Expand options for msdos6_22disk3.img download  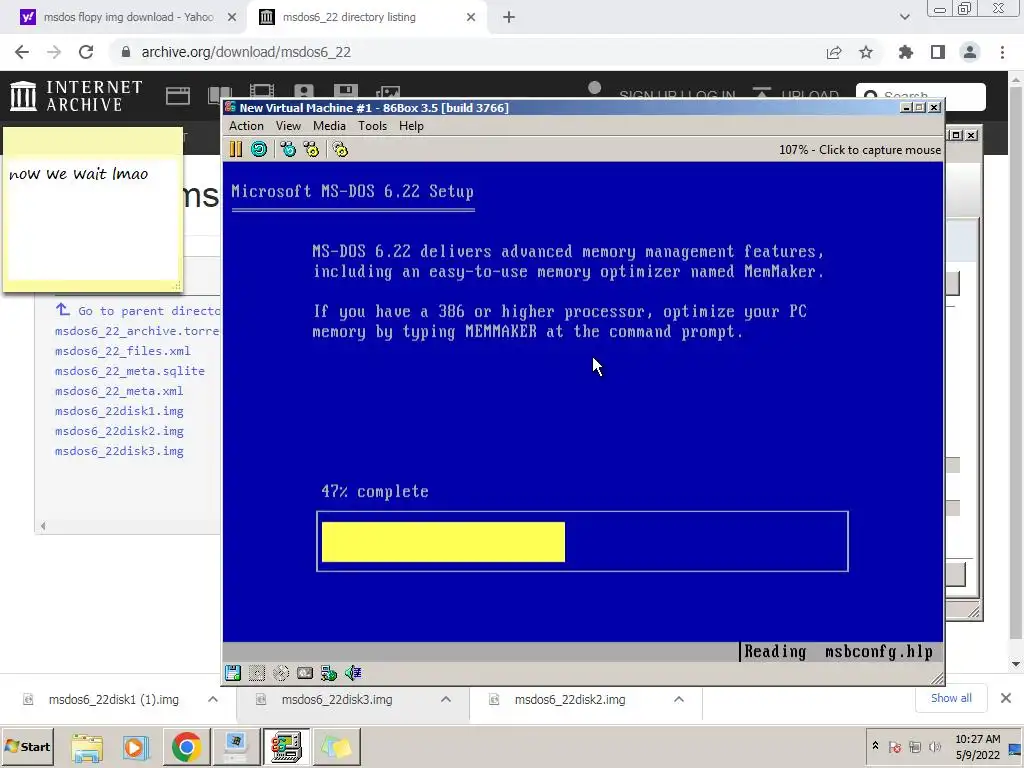(x=446, y=699)
